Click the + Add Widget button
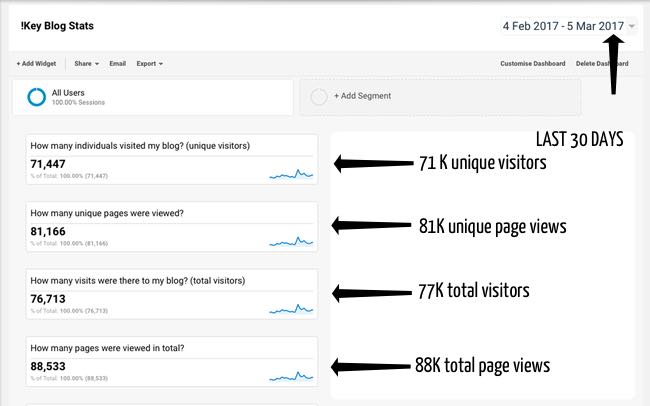The height and width of the screenshot is (406, 650). [x=36, y=63]
